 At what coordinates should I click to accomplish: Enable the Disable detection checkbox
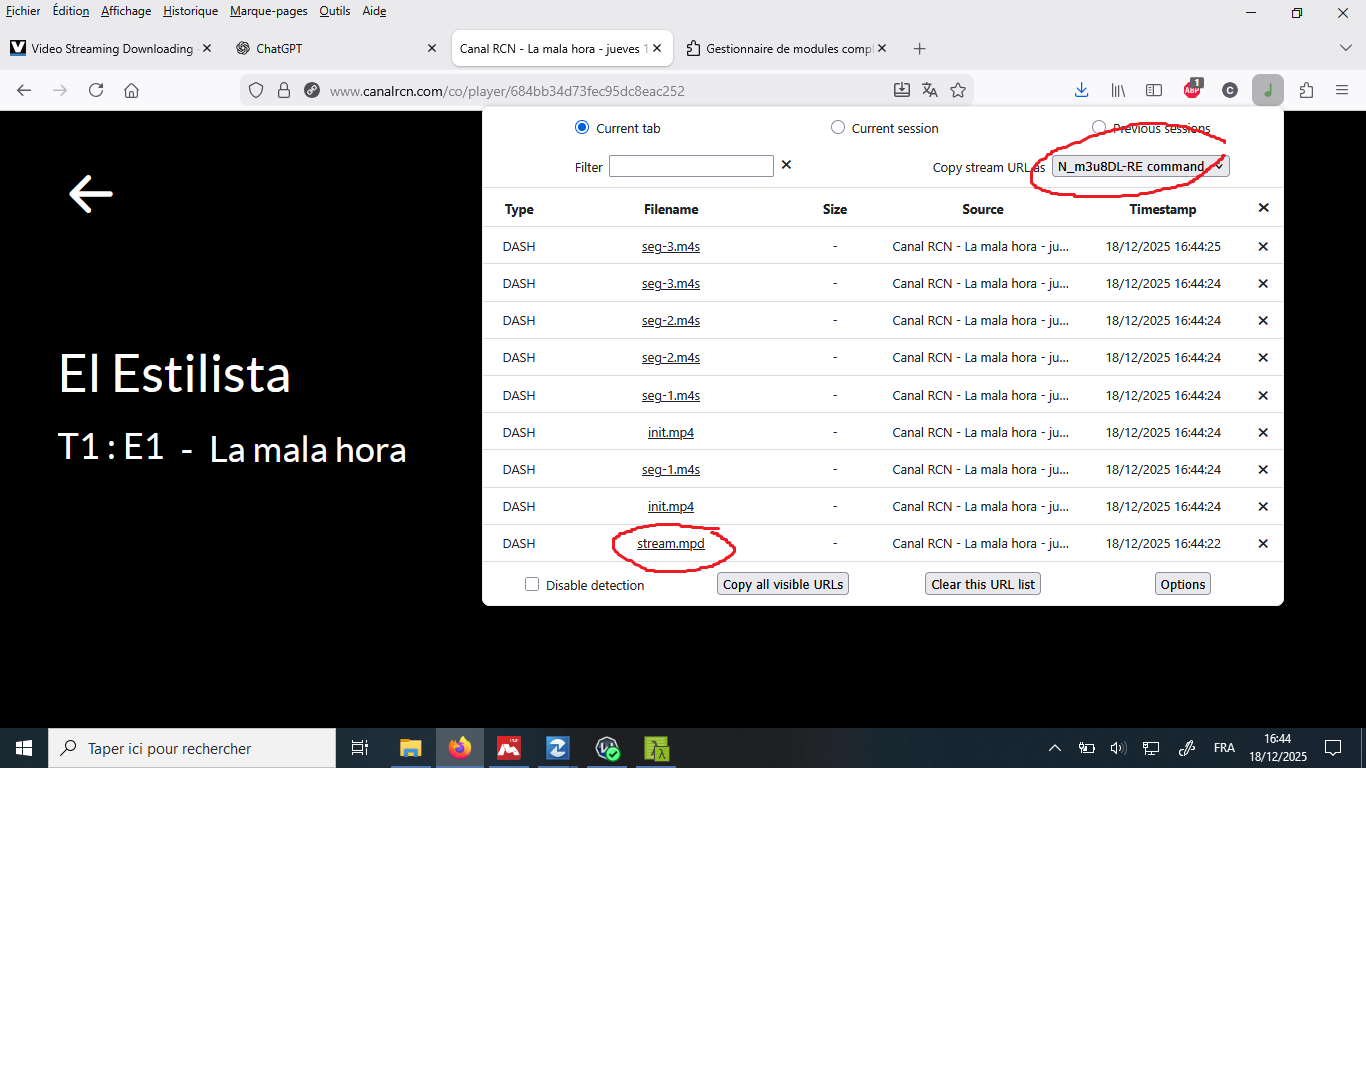[532, 584]
